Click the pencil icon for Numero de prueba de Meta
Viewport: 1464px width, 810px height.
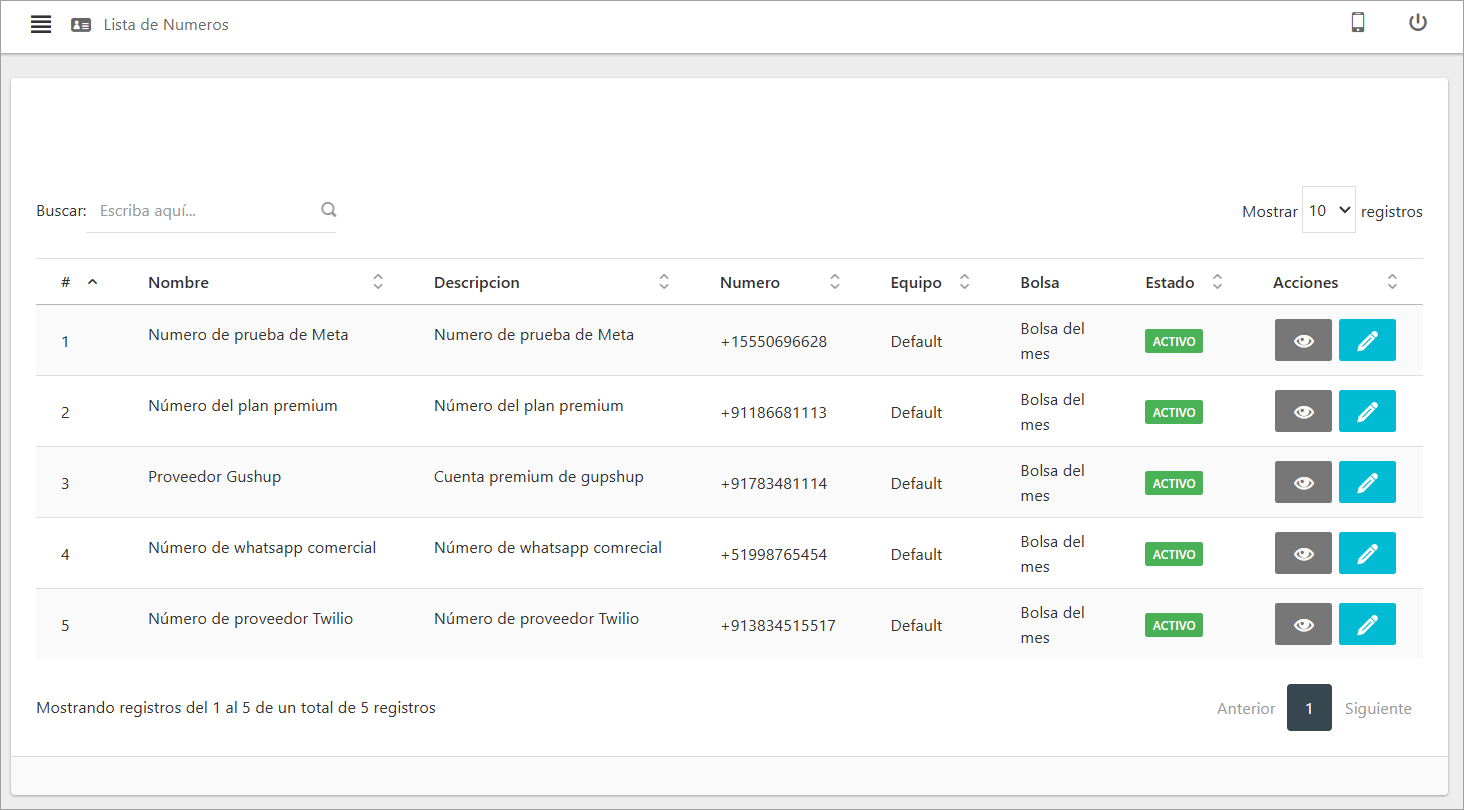click(1367, 340)
